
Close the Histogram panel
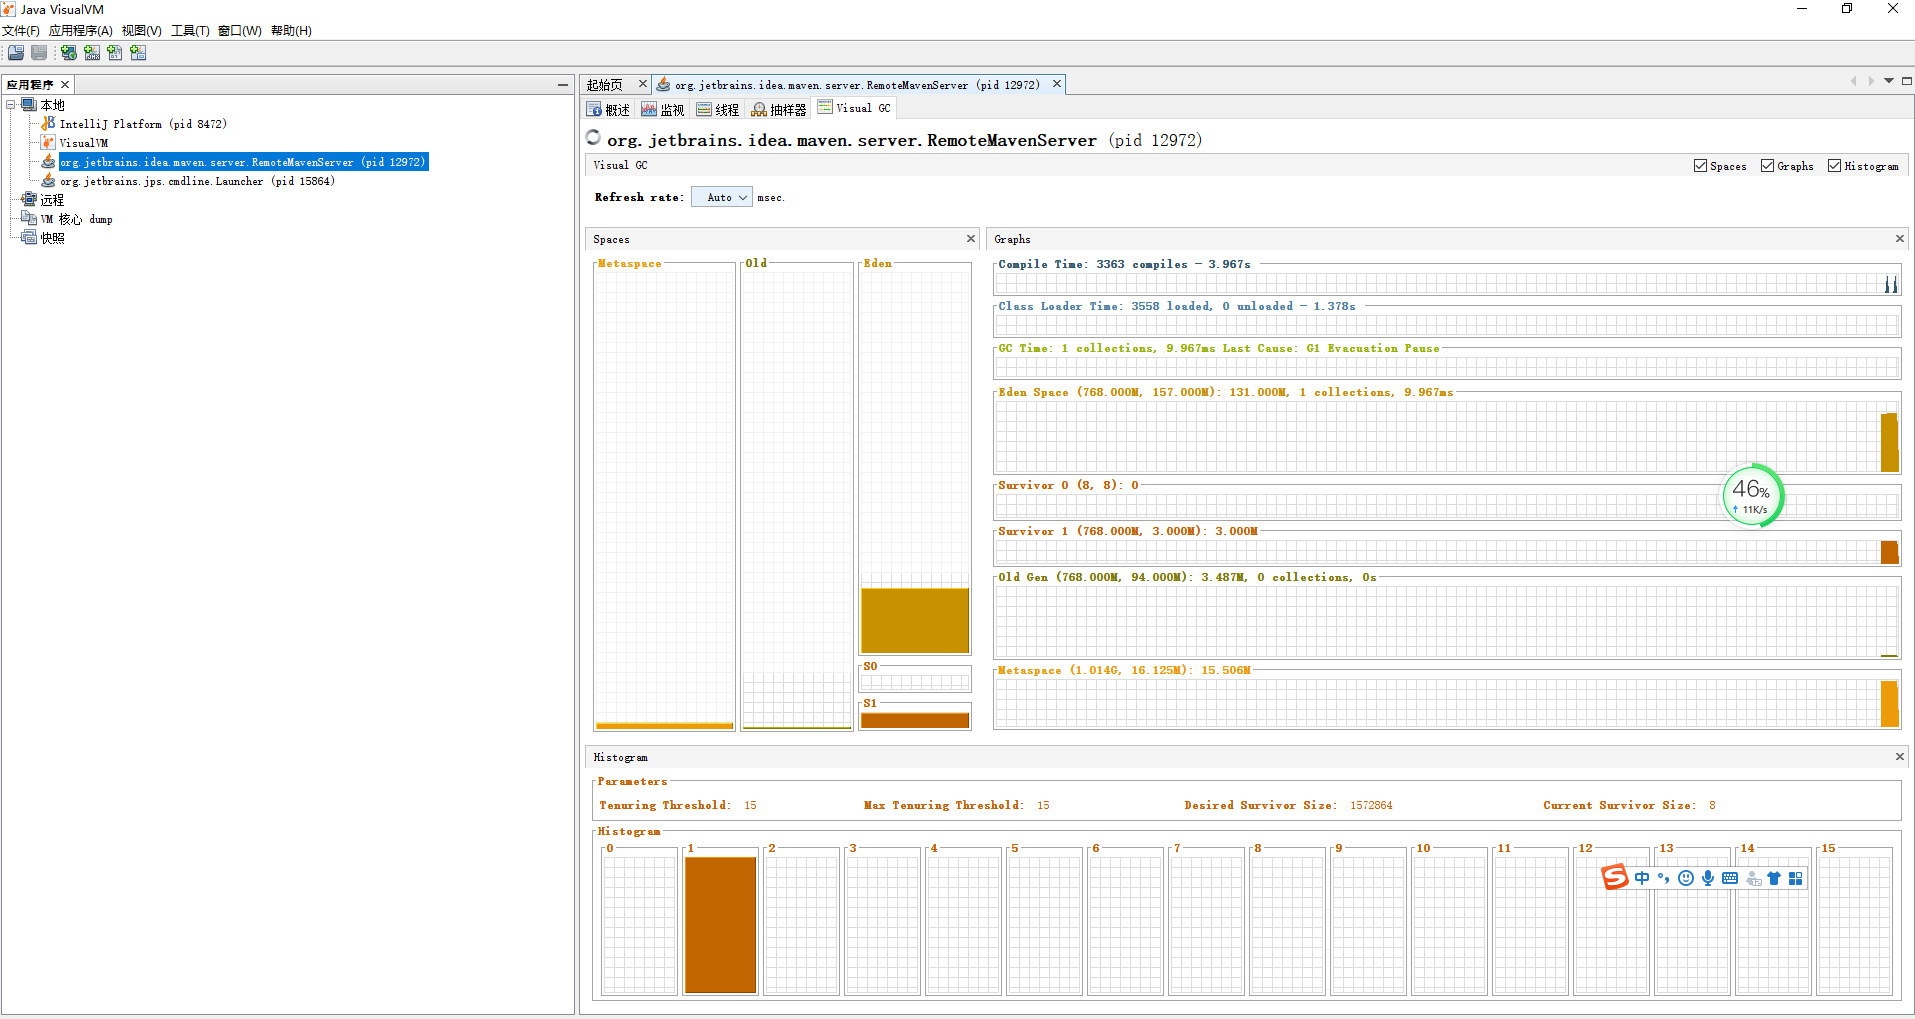(x=1899, y=756)
